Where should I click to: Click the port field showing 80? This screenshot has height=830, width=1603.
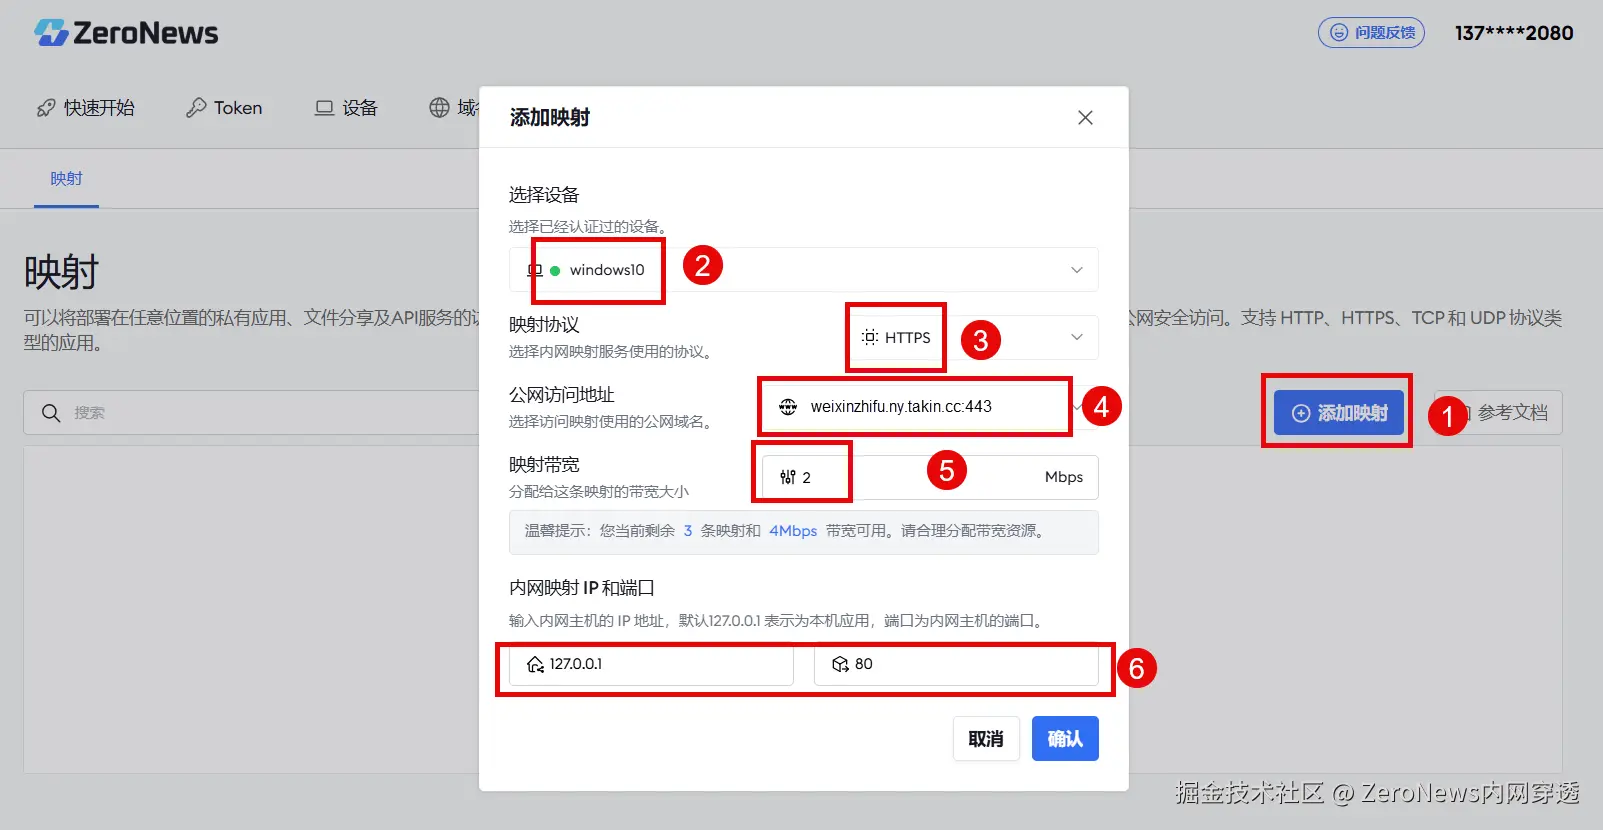956,664
